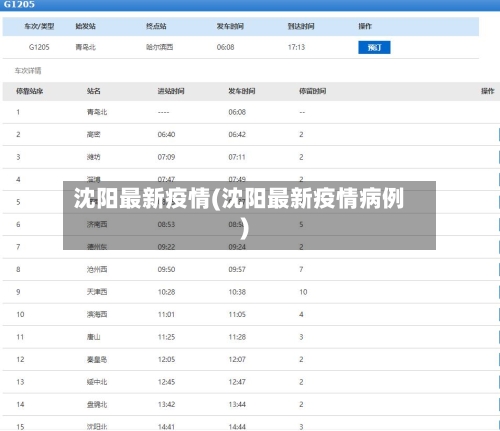The height and width of the screenshot is (431, 500).
Task: Click arrival time 07:09
Action: click(x=166, y=157)
